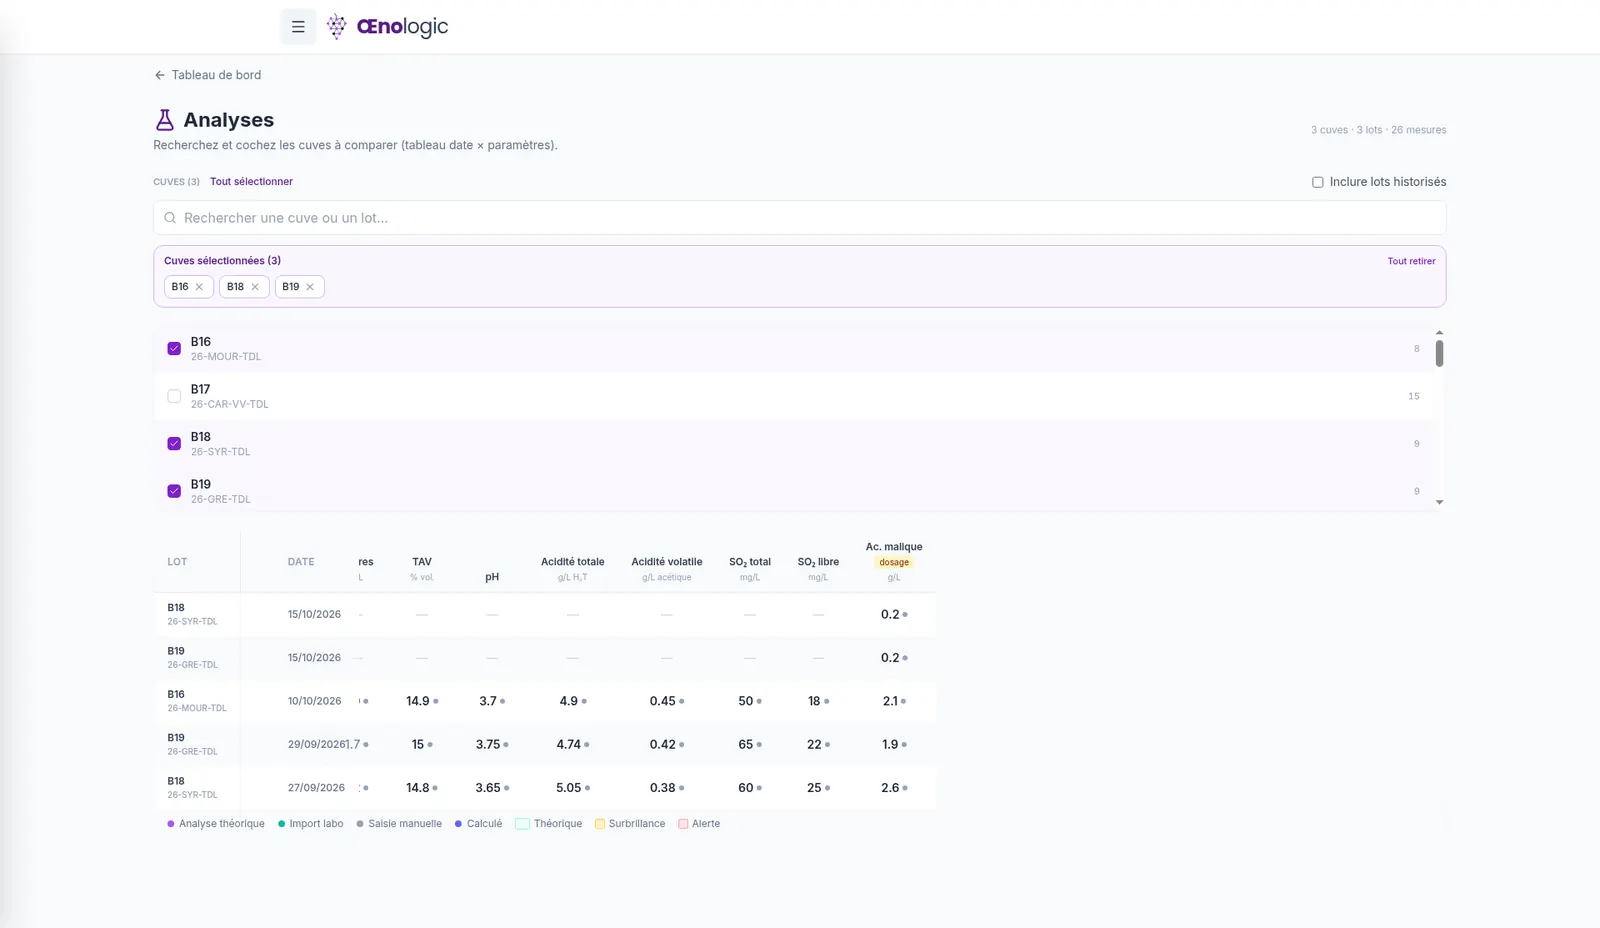Remove the B18 chip with its X
The height and width of the screenshot is (928, 1600).
click(255, 287)
